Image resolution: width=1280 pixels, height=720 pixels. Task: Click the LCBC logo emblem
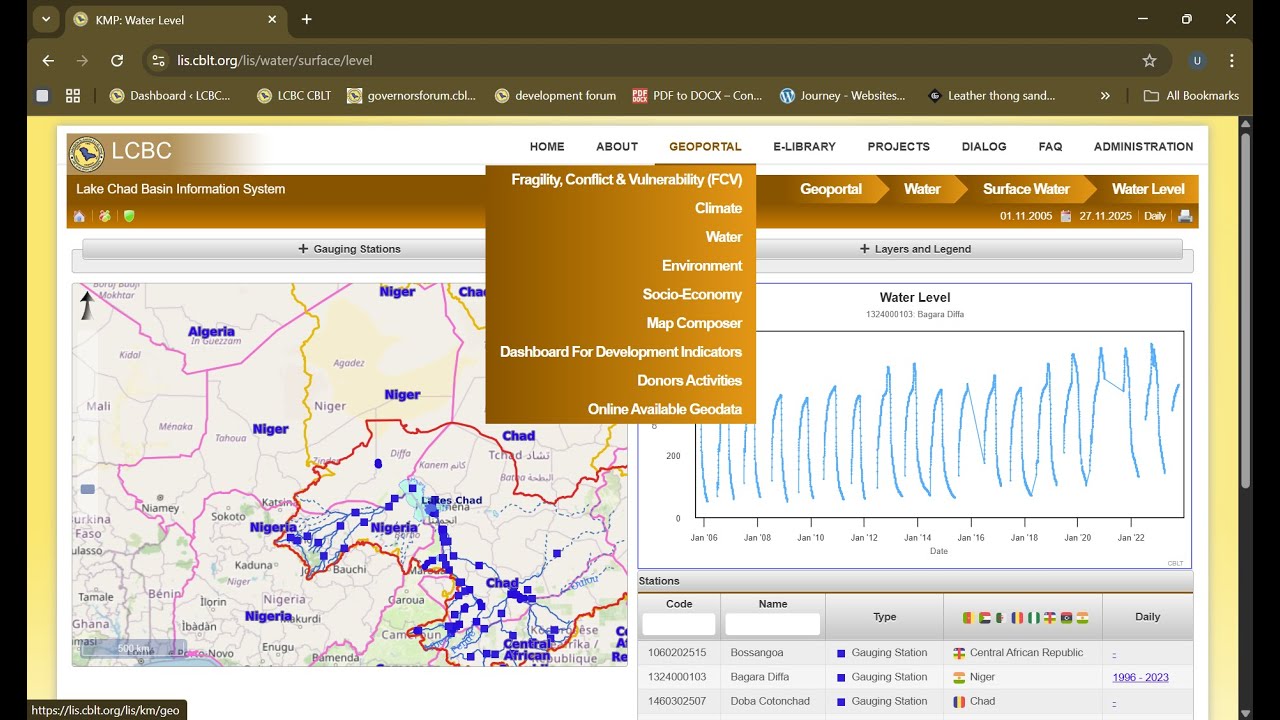click(87, 153)
